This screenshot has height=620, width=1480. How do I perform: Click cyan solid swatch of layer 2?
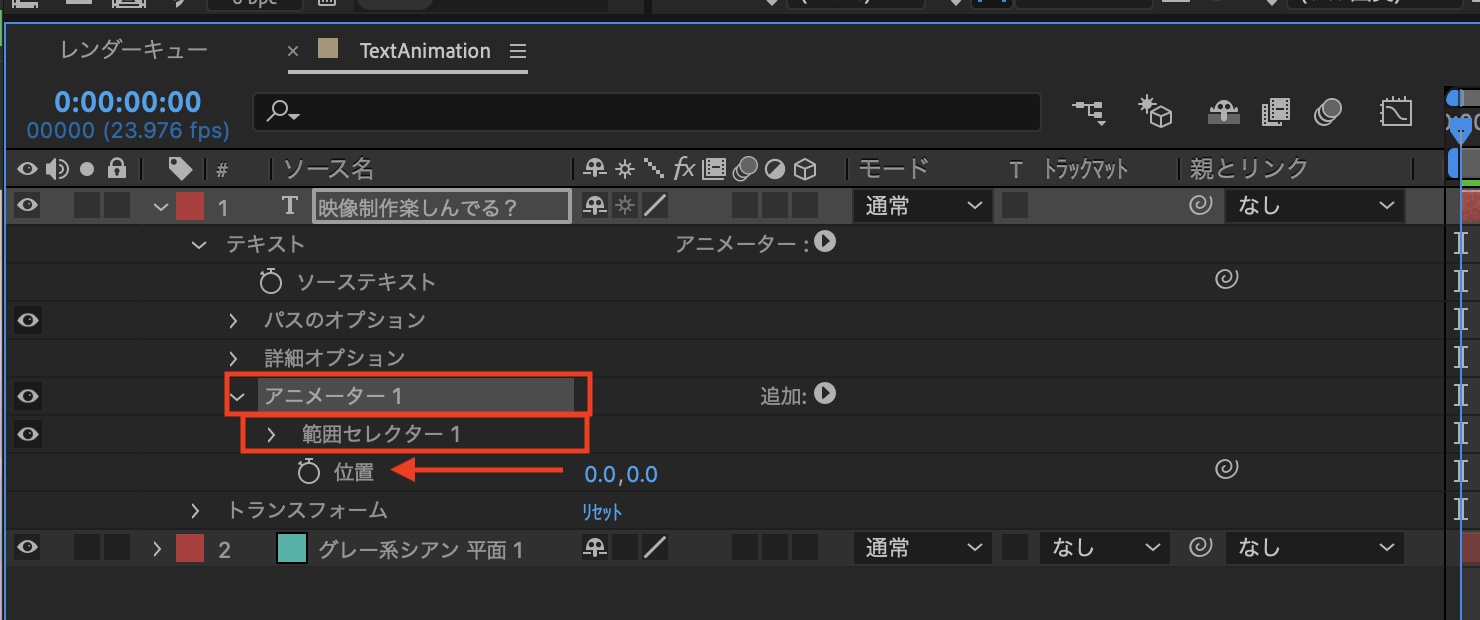(x=291, y=549)
